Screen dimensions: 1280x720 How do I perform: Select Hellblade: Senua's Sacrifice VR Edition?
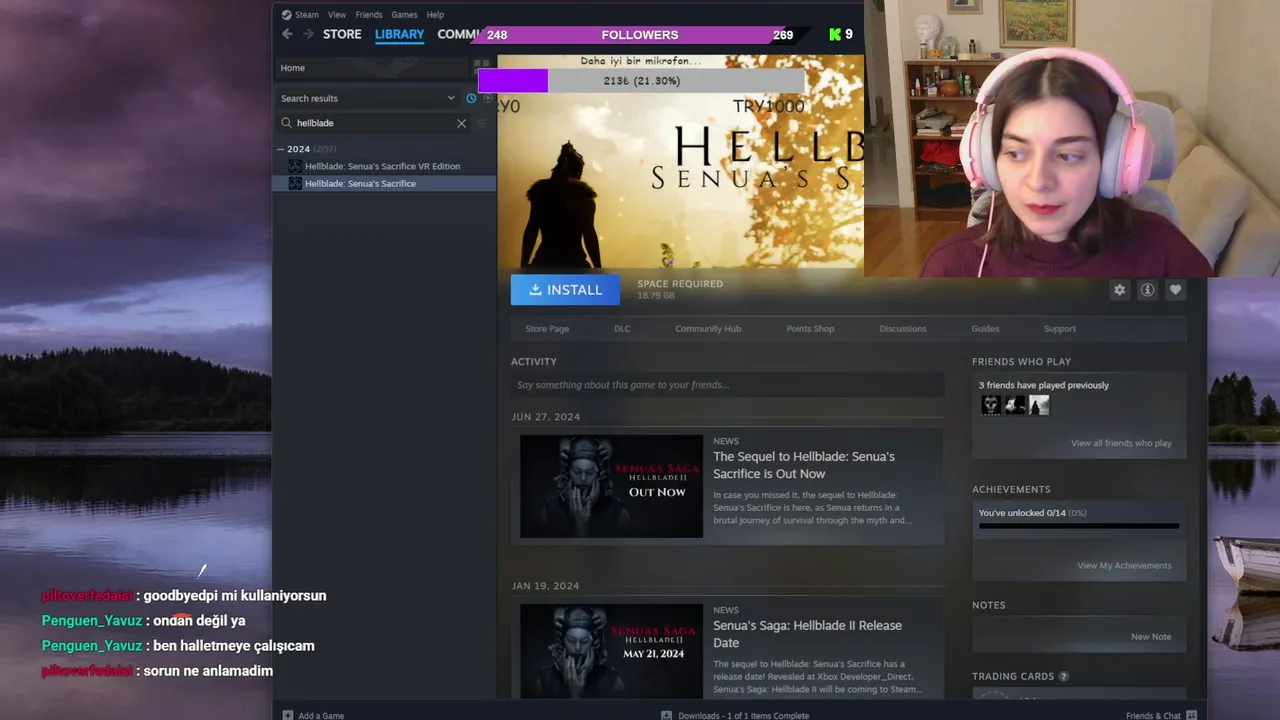384,166
